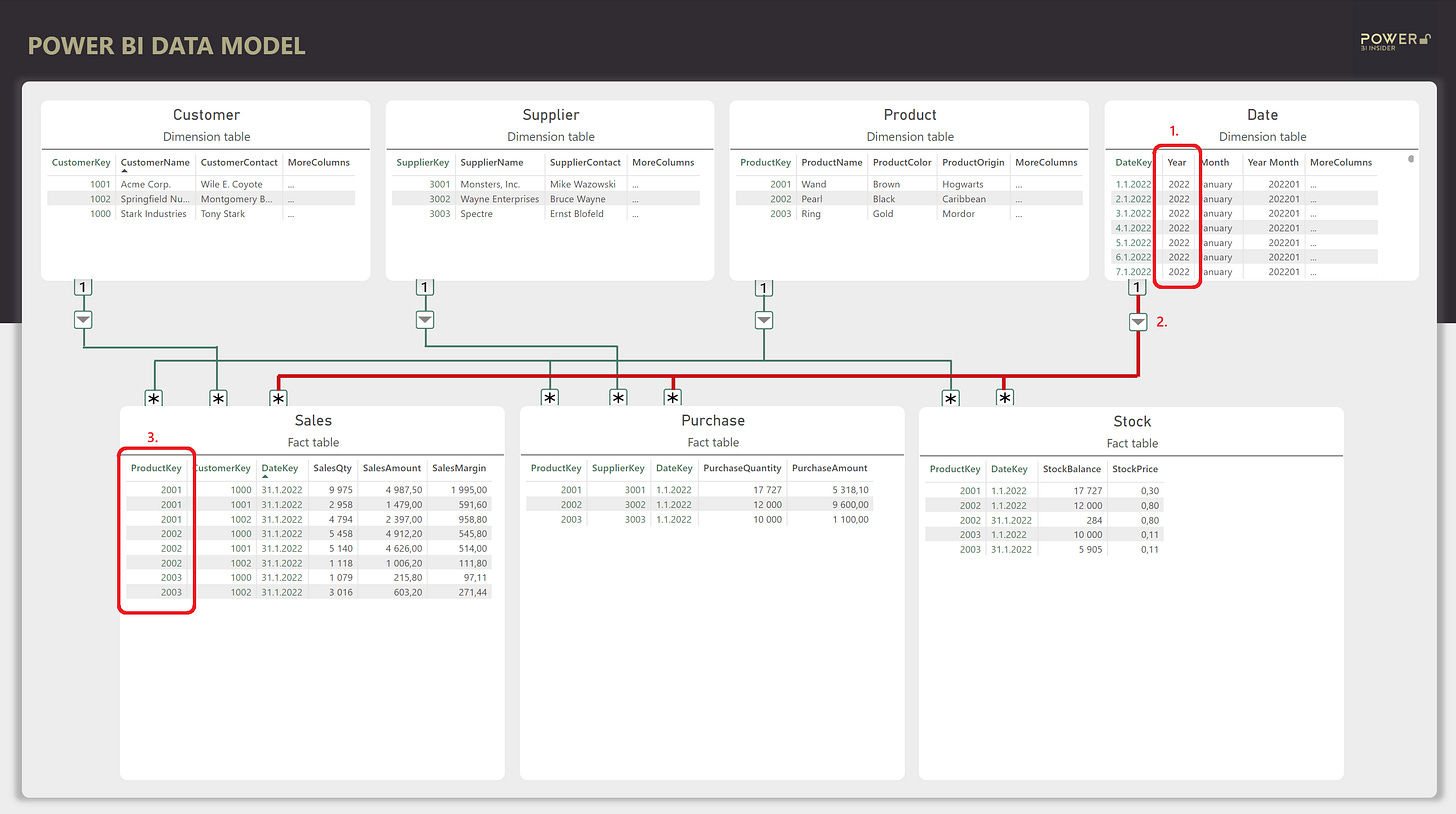Click SalesAmount column header
Image resolution: width=1456 pixels, height=814 pixels.
pos(392,468)
